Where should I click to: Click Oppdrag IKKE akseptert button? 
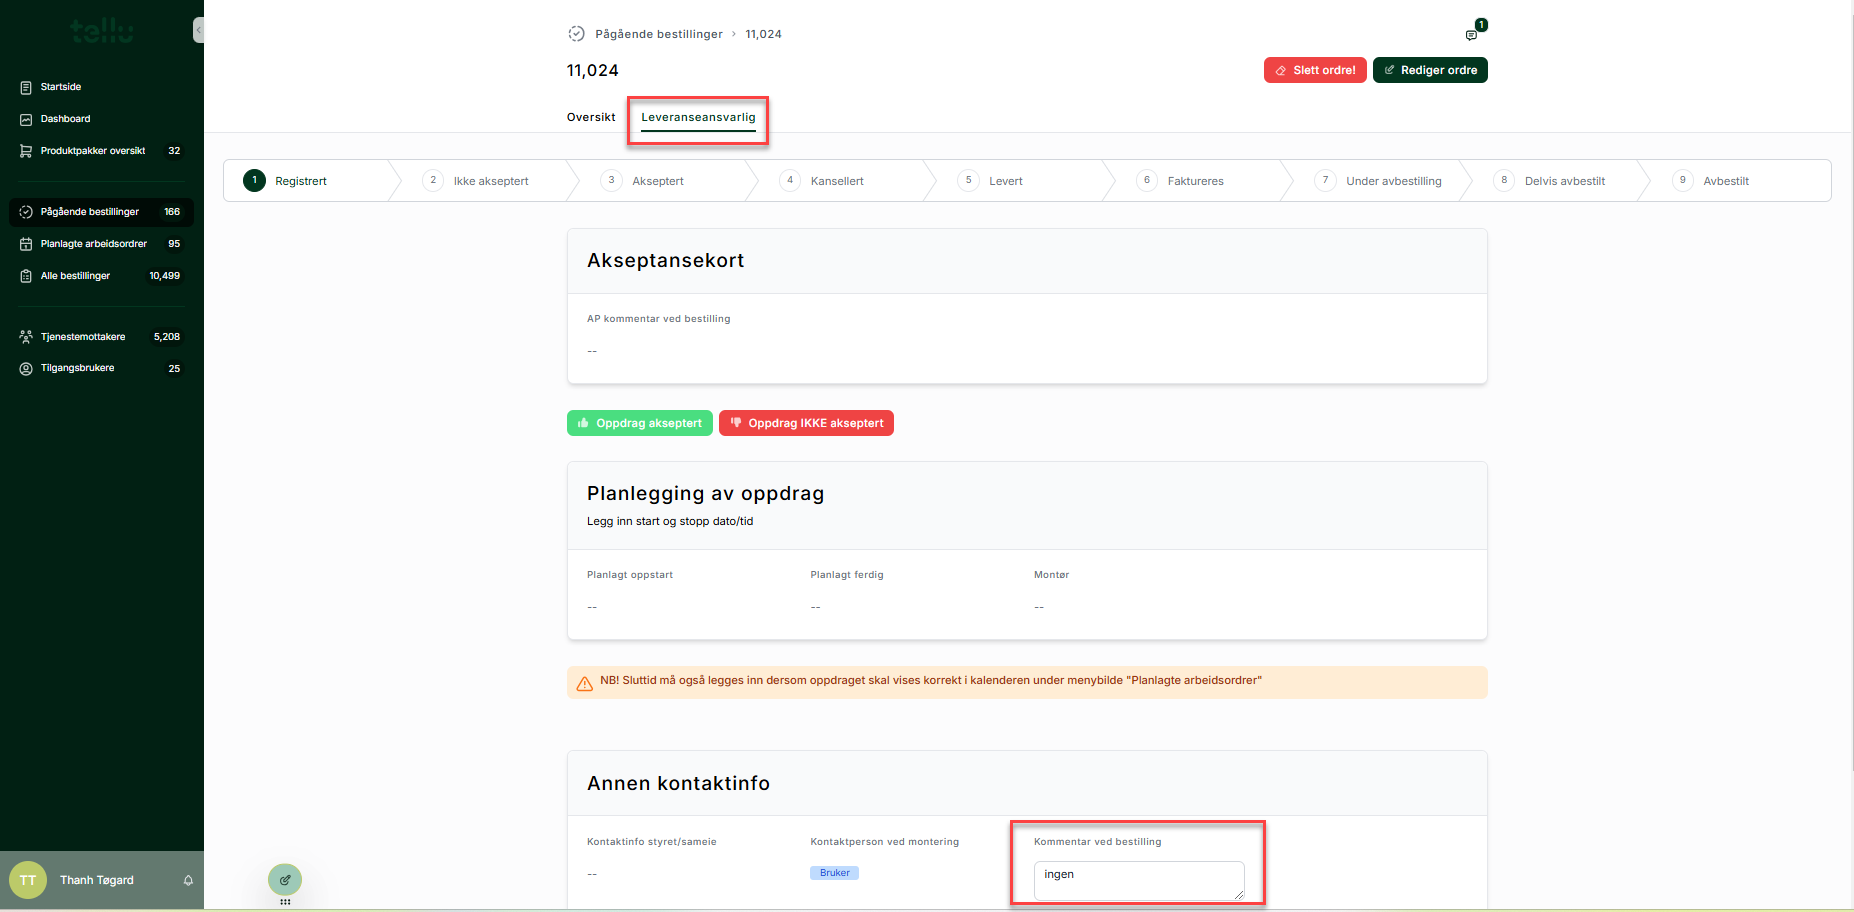806,423
